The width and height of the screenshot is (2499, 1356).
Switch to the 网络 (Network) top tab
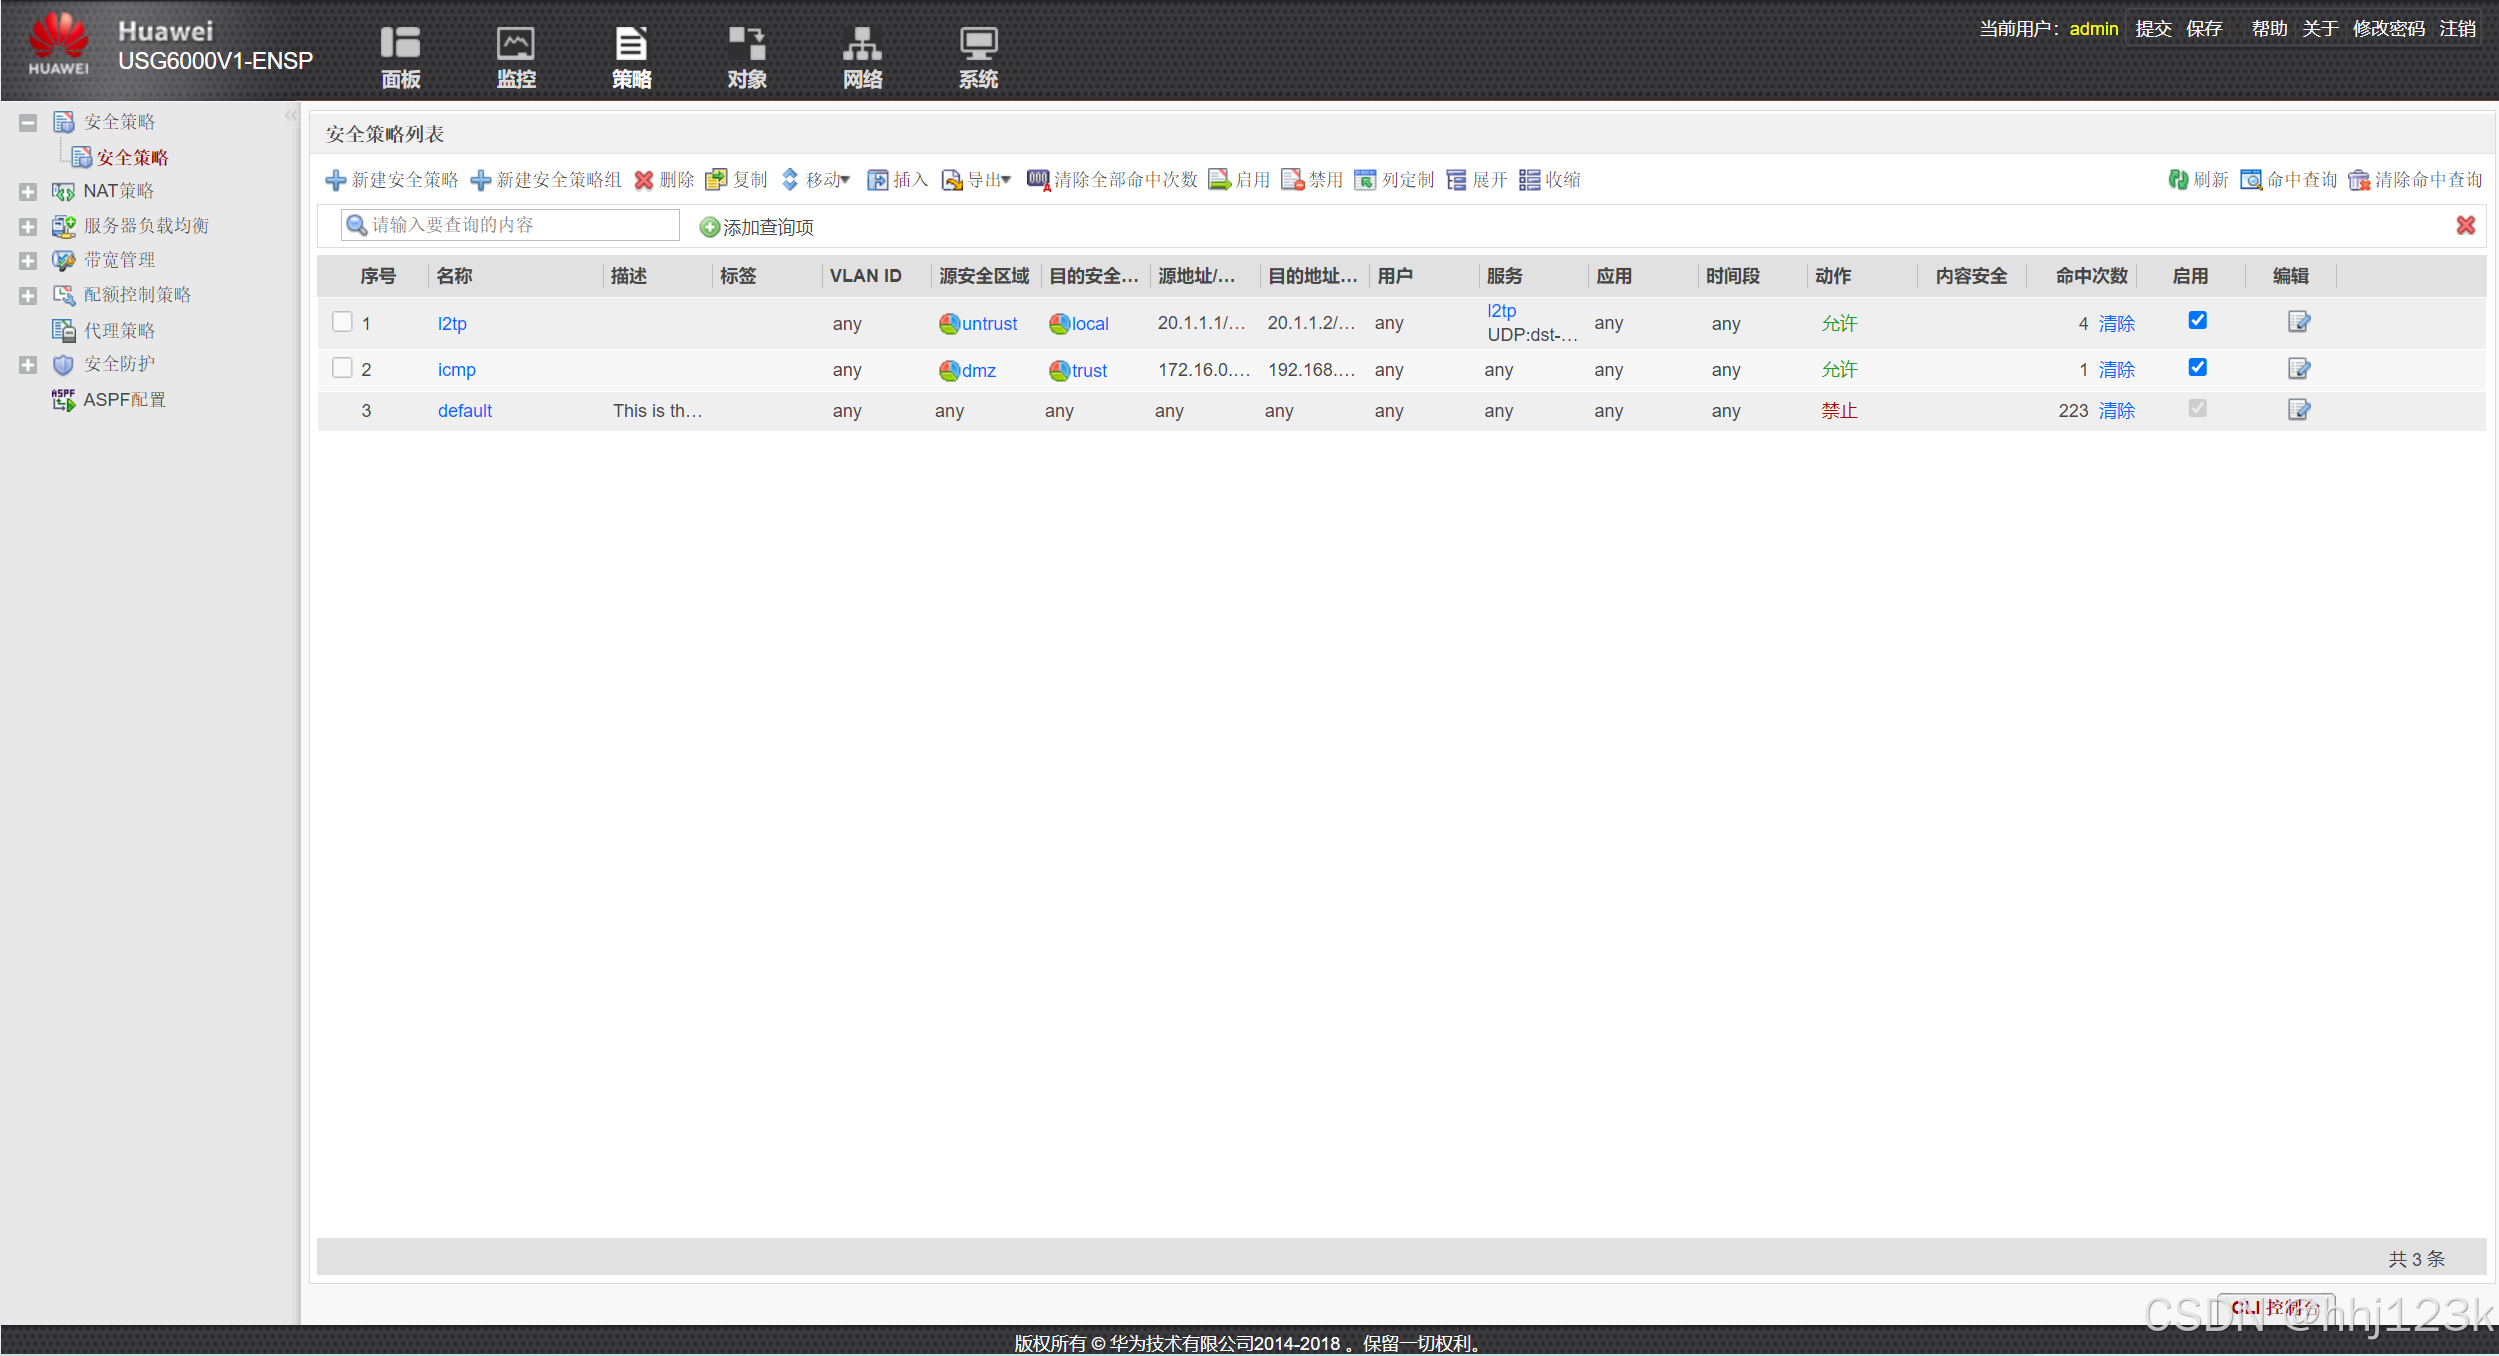pos(862,58)
